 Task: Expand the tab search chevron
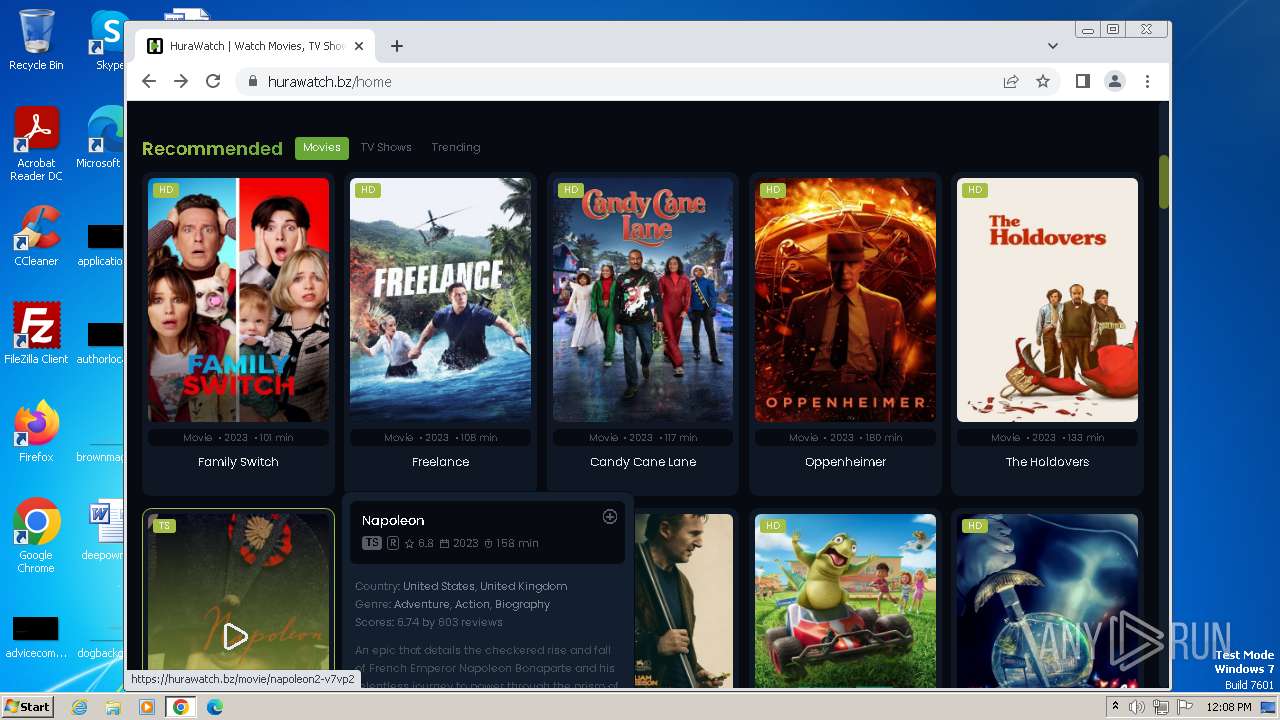click(x=1053, y=46)
